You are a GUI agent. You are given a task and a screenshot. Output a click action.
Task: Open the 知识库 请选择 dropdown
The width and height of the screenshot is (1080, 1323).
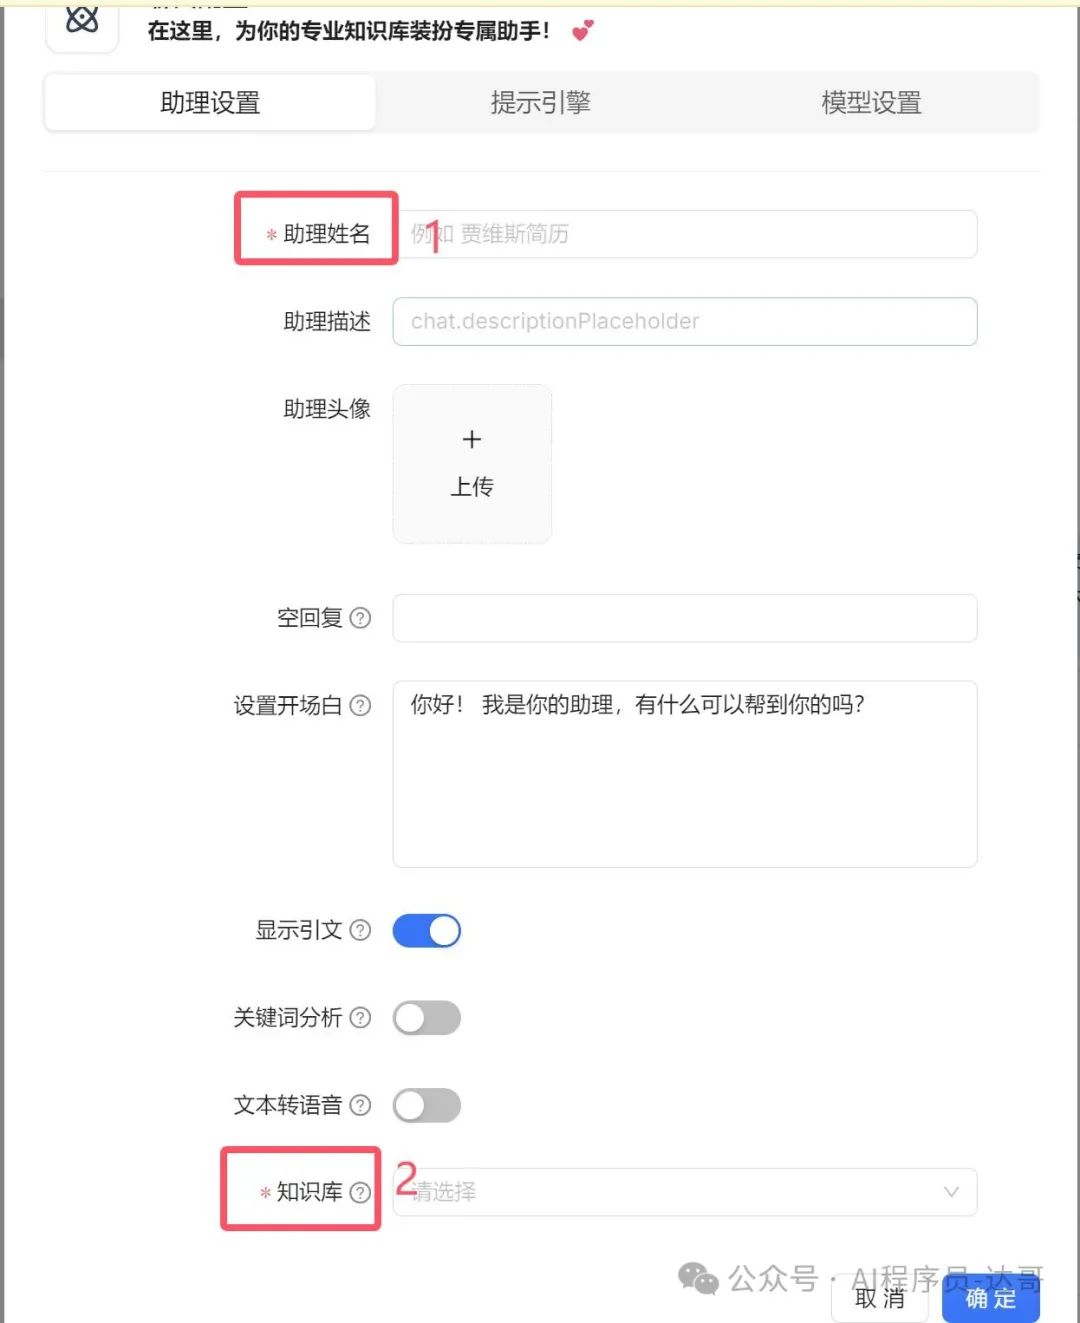[685, 1192]
